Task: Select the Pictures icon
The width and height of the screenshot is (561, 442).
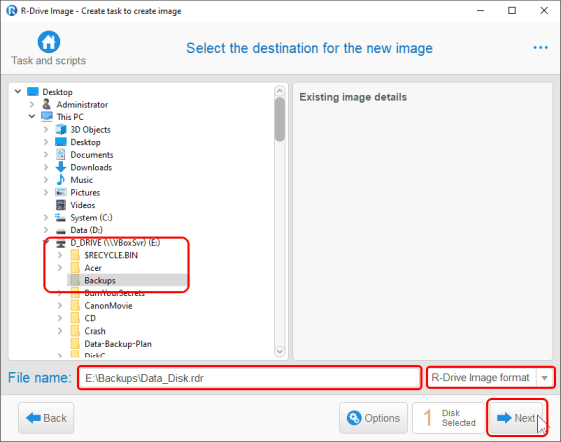Action: (61, 192)
